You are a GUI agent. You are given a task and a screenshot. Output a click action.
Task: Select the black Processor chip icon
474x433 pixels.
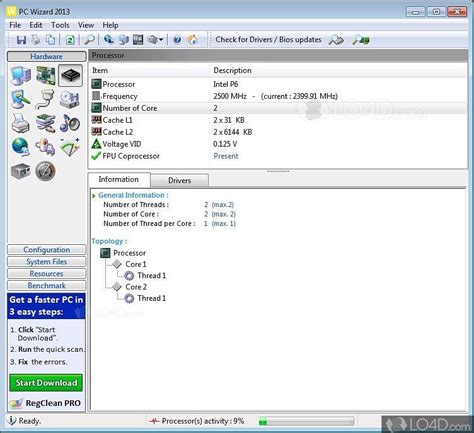[70, 76]
